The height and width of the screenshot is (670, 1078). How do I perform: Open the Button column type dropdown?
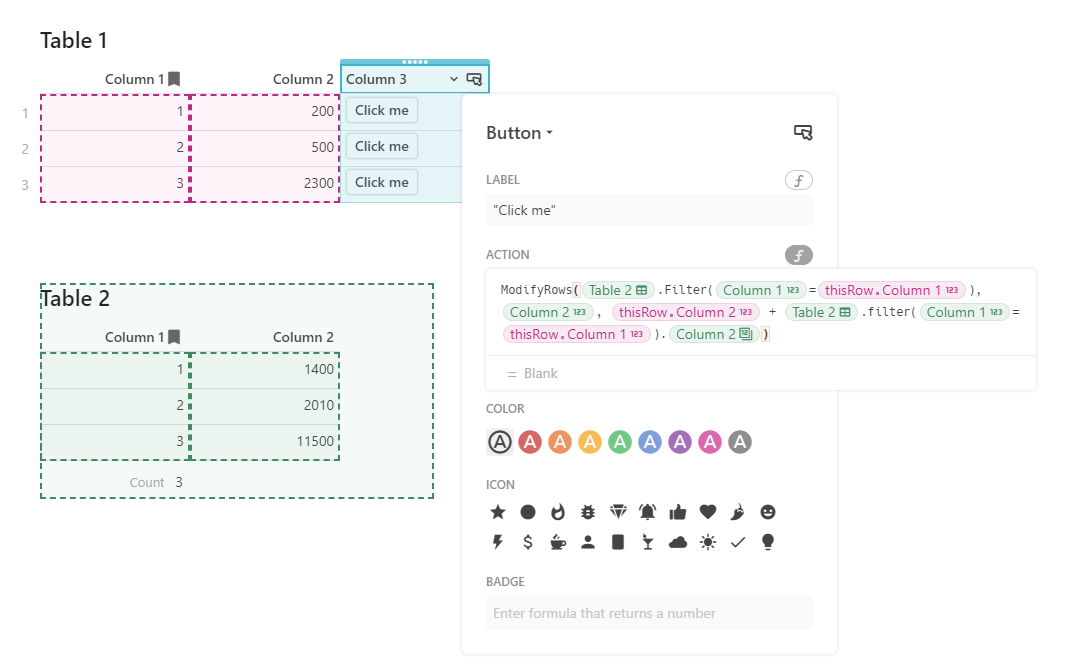[519, 133]
